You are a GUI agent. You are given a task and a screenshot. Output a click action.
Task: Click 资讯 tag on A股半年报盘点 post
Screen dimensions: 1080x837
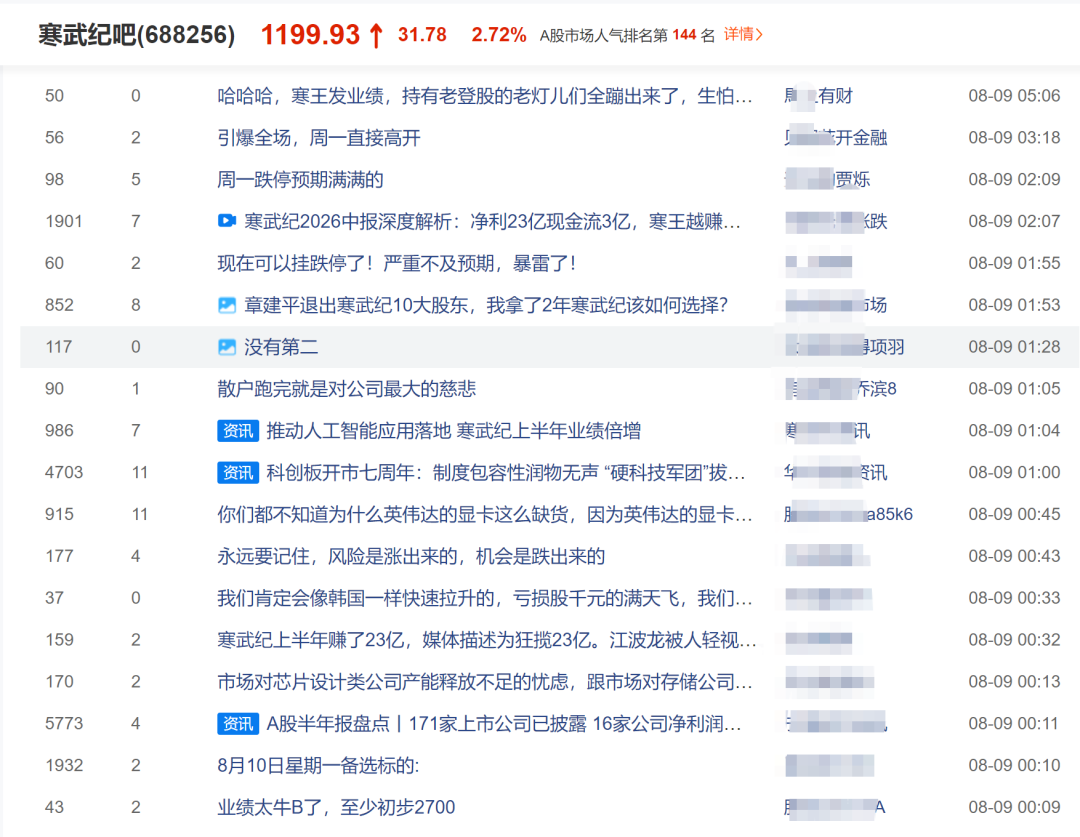pyautogui.click(x=238, y=723)
